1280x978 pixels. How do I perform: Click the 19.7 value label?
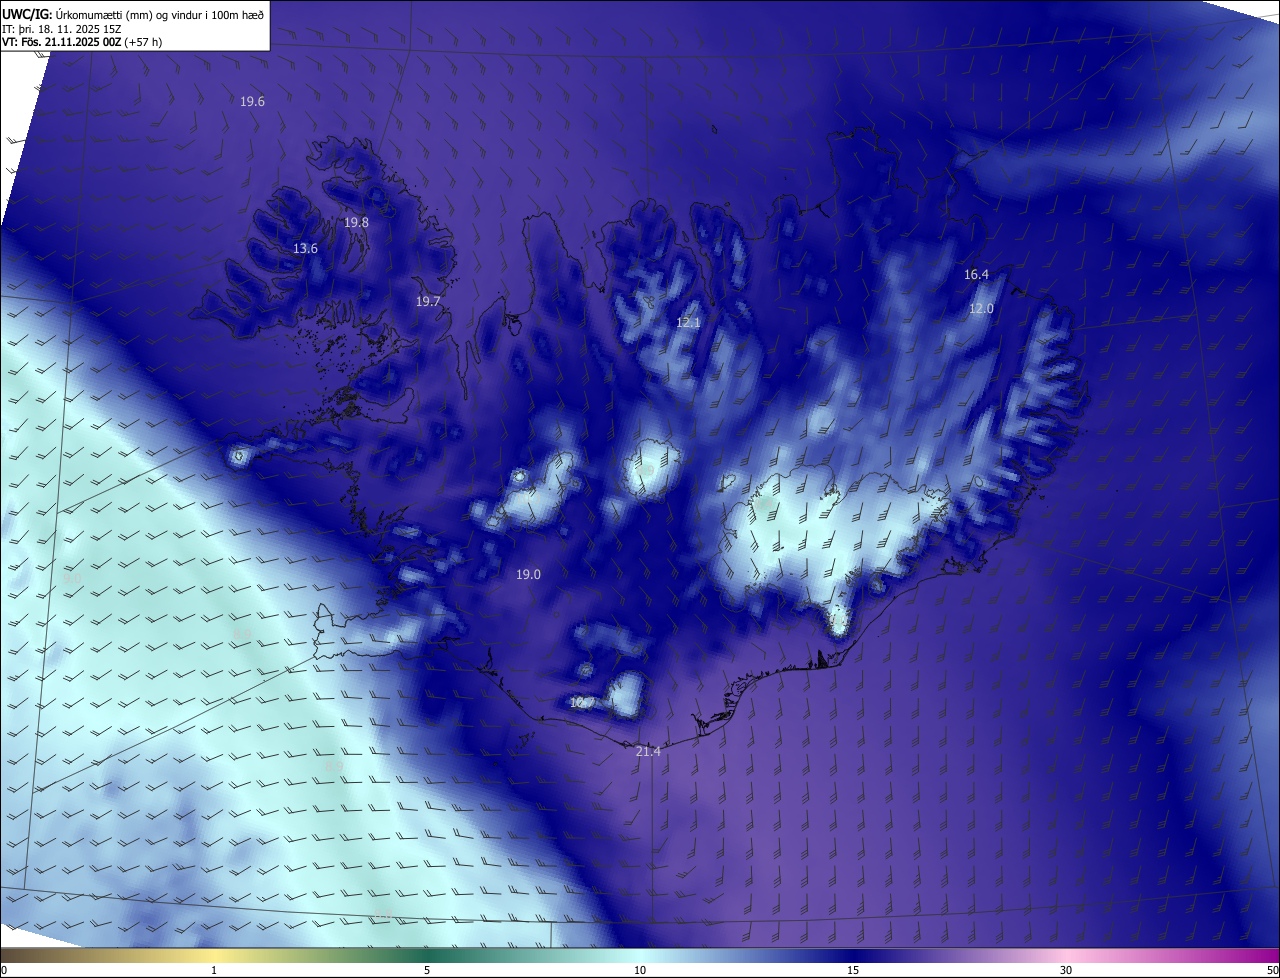(428, 301)
